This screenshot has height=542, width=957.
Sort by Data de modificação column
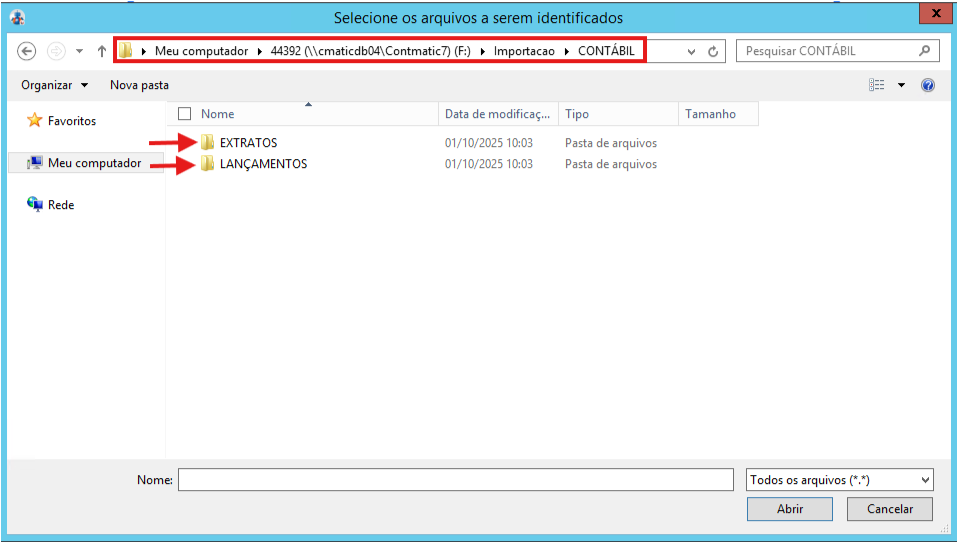point(498,114)
